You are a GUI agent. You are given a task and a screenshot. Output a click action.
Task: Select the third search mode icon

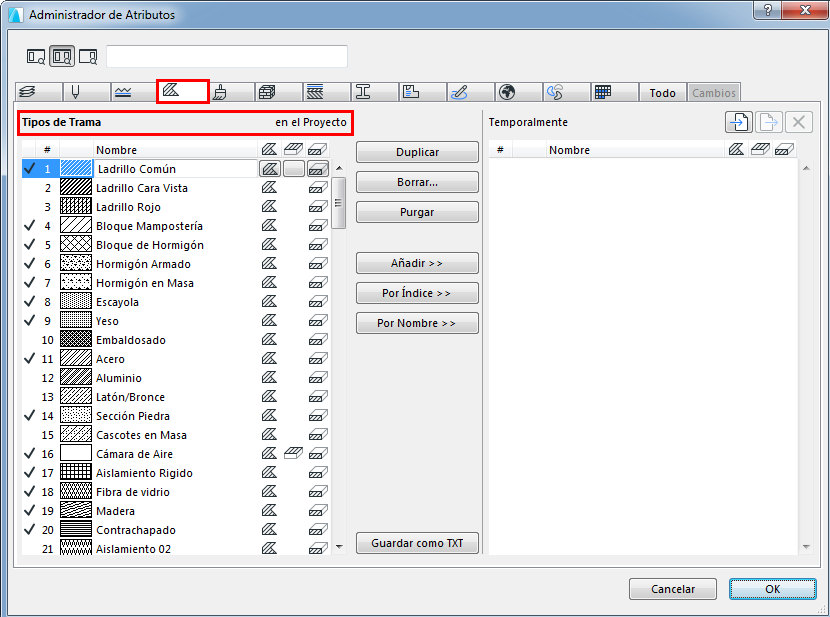(x=88, y=56)
